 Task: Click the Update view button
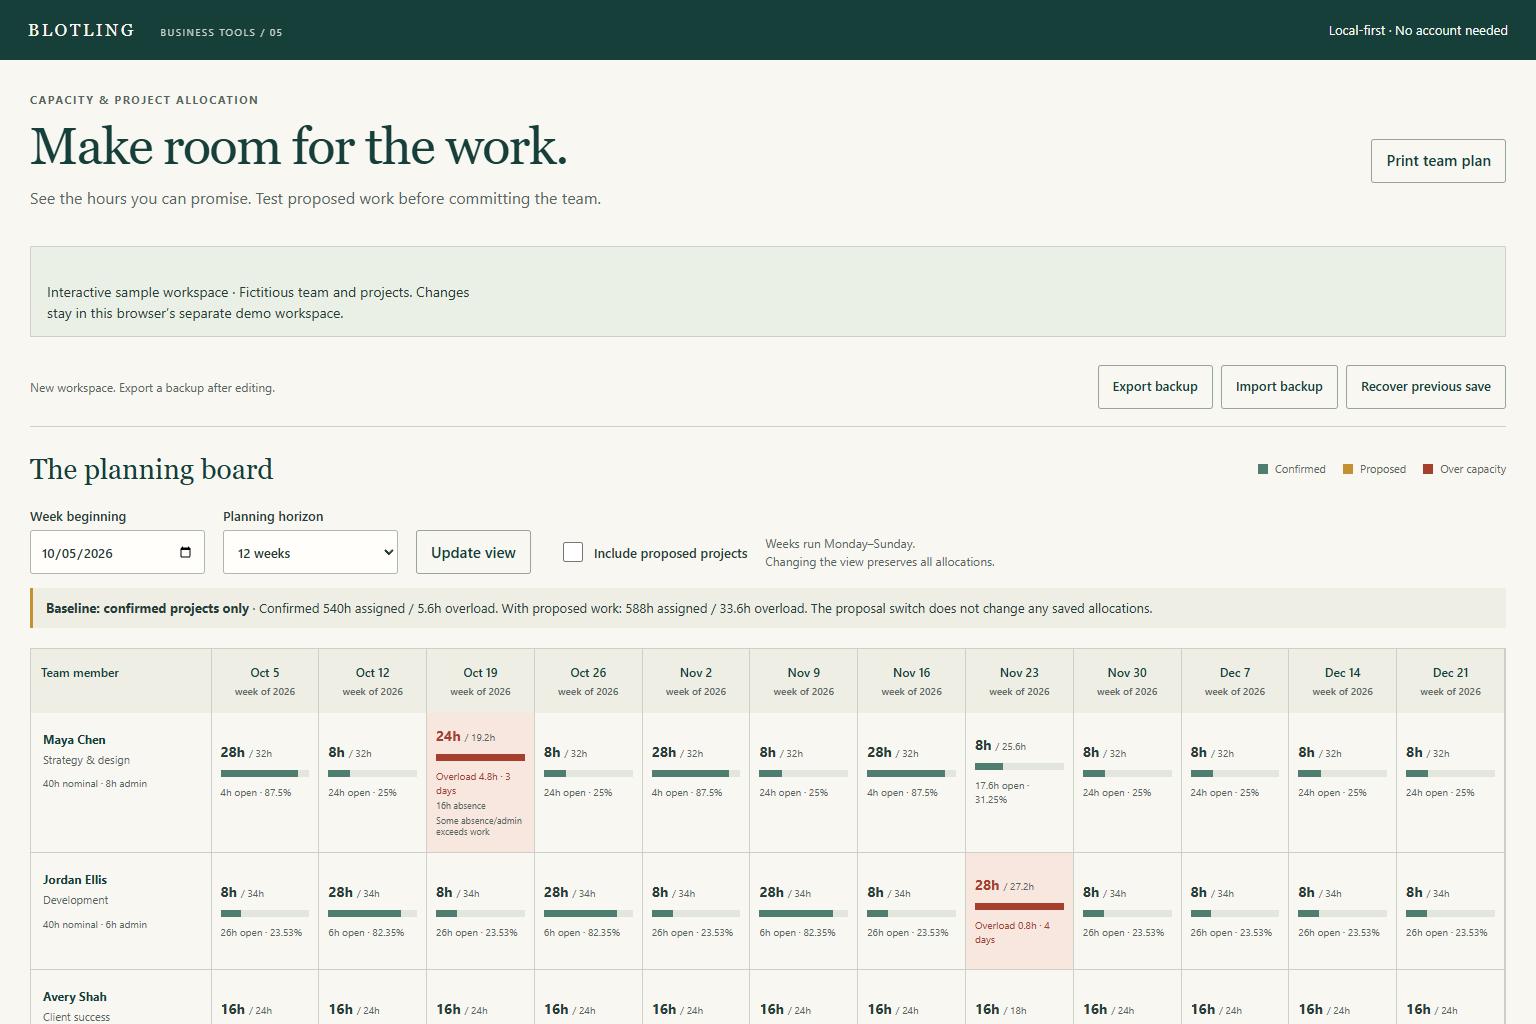[x=473, y=552]
